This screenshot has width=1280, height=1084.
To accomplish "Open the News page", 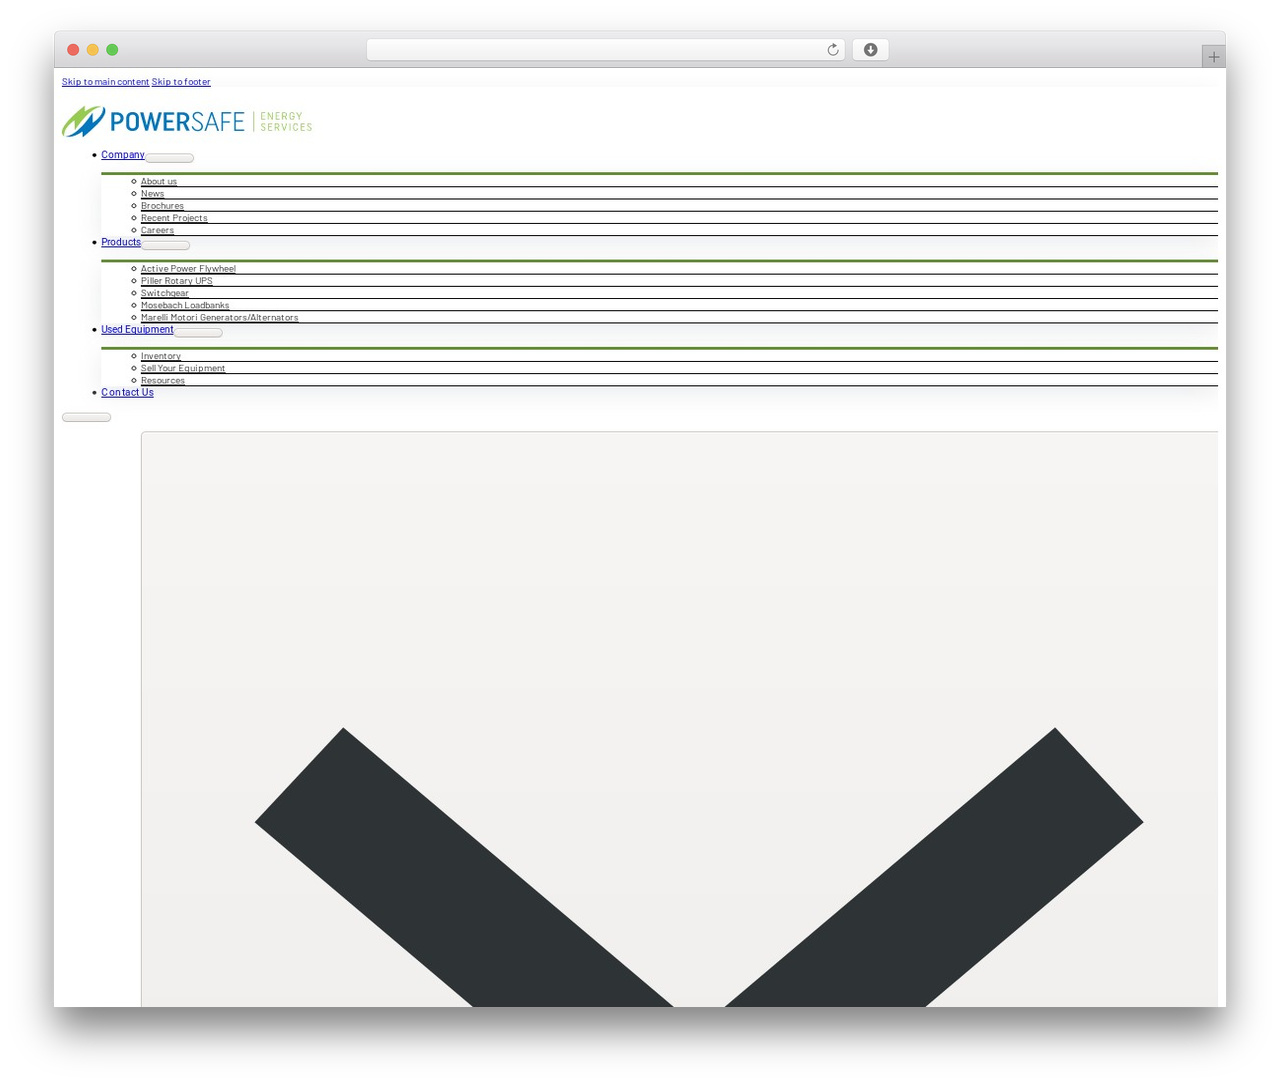I will 152,193.
